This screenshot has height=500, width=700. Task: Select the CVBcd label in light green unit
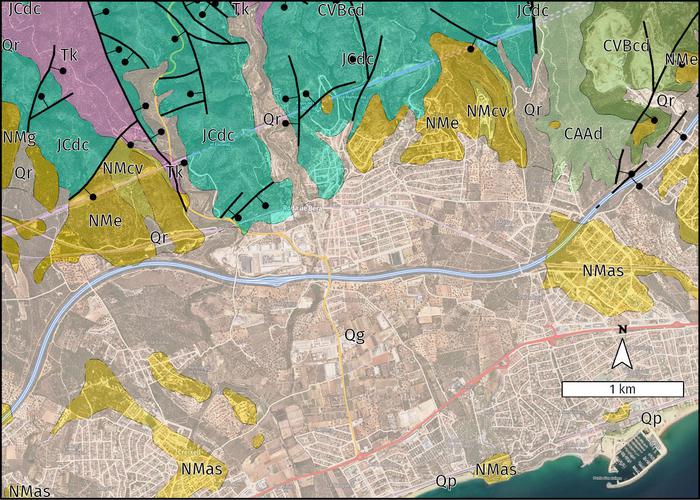(x=627, y=45)
